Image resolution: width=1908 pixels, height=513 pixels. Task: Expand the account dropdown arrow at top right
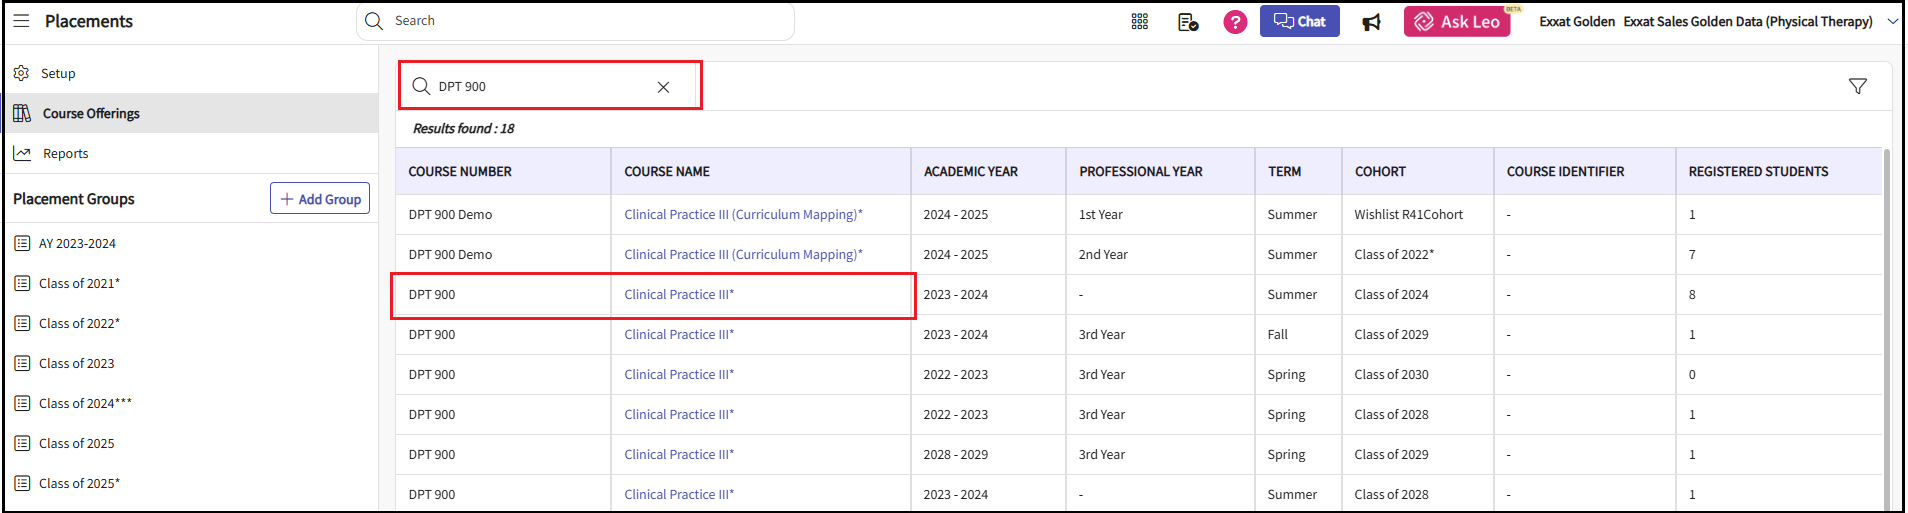[x=1892, y=21]
